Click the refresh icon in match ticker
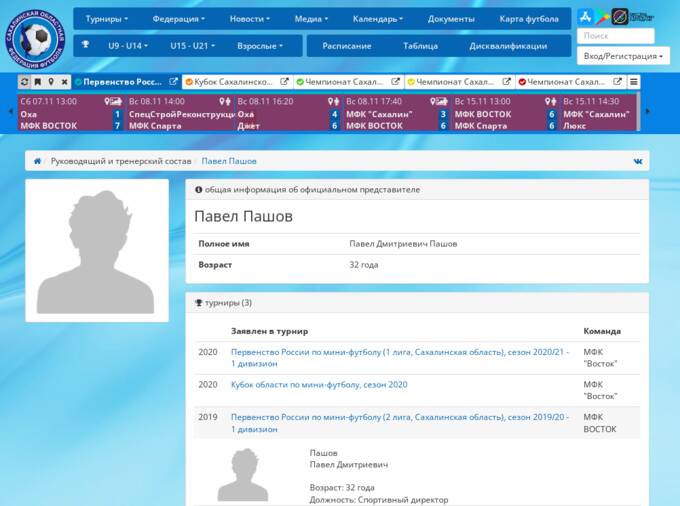Image resolution: width=680 pixels, height=506 pixels. tap(25, 82)
